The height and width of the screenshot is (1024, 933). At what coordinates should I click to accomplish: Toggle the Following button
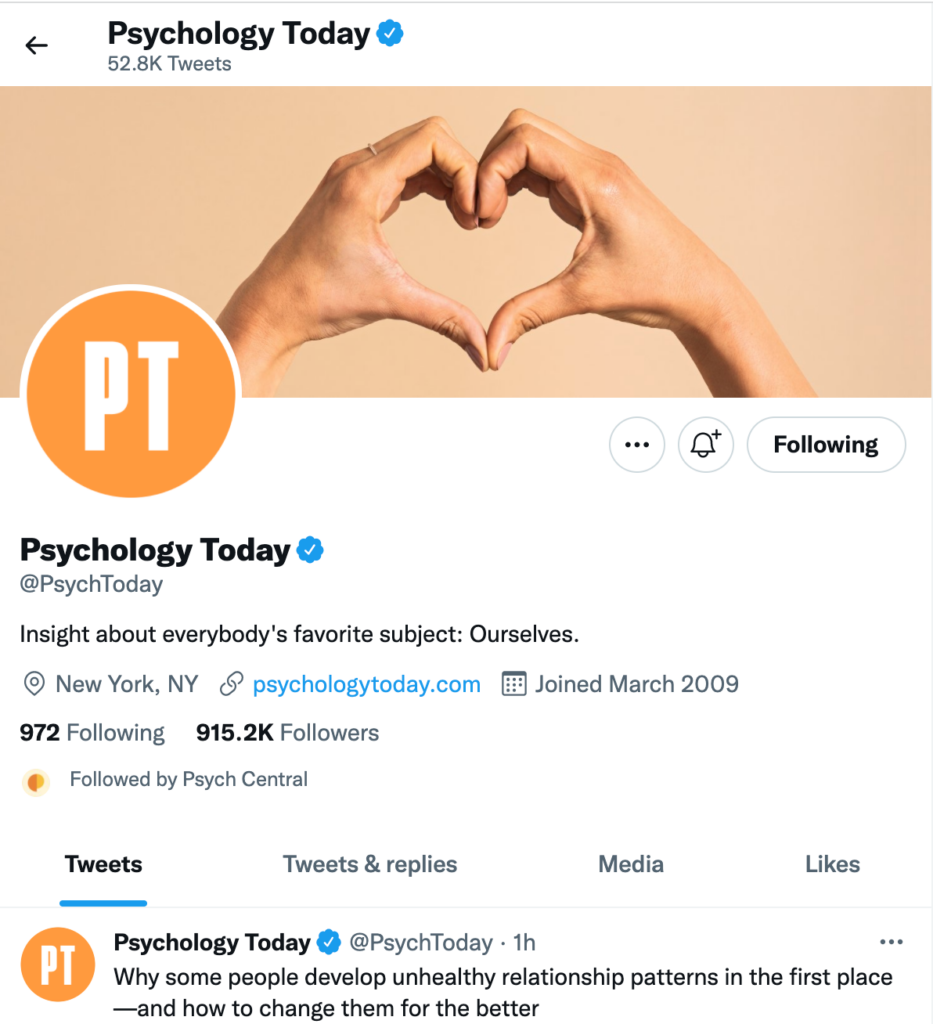(825, 445)
